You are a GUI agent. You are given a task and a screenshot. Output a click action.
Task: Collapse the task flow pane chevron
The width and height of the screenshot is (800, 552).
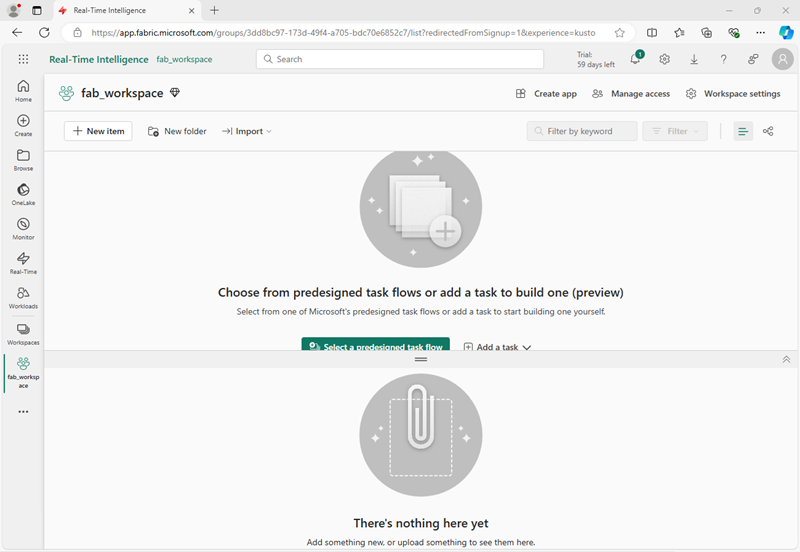786,359
